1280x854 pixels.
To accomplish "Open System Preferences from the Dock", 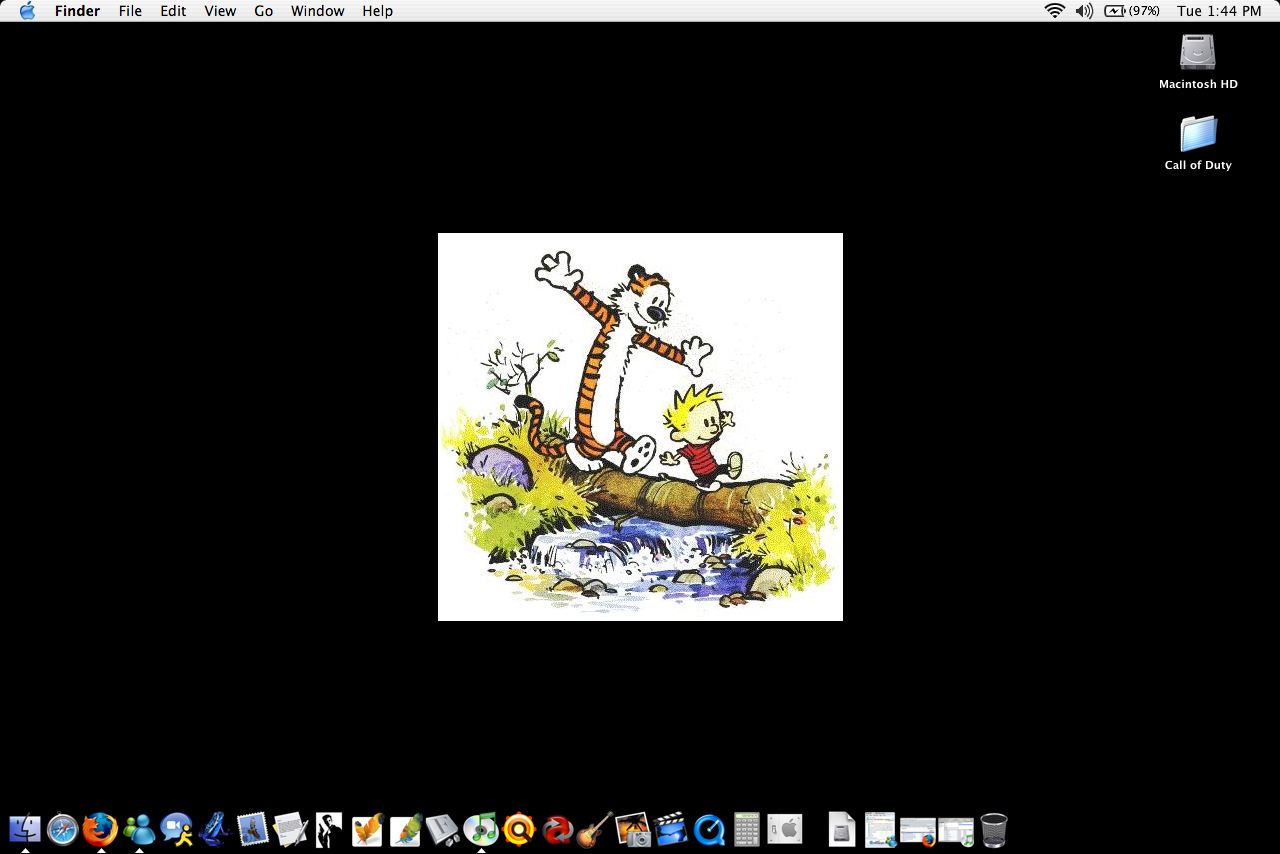I will 785,829.
